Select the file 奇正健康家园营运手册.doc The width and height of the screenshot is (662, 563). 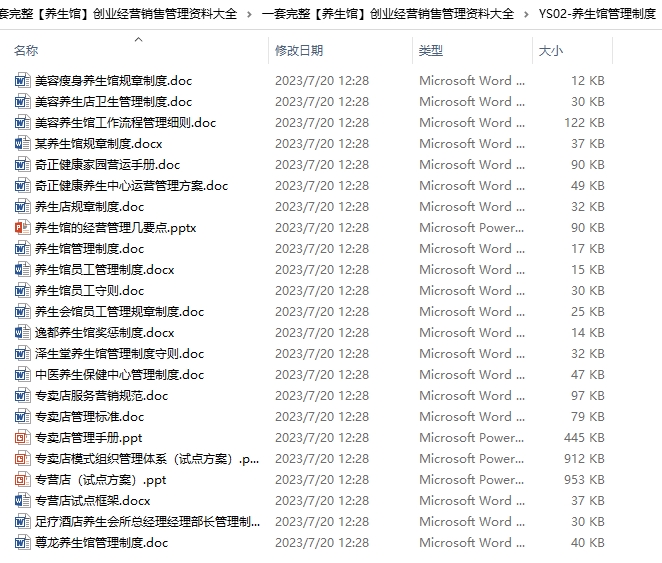107,164
